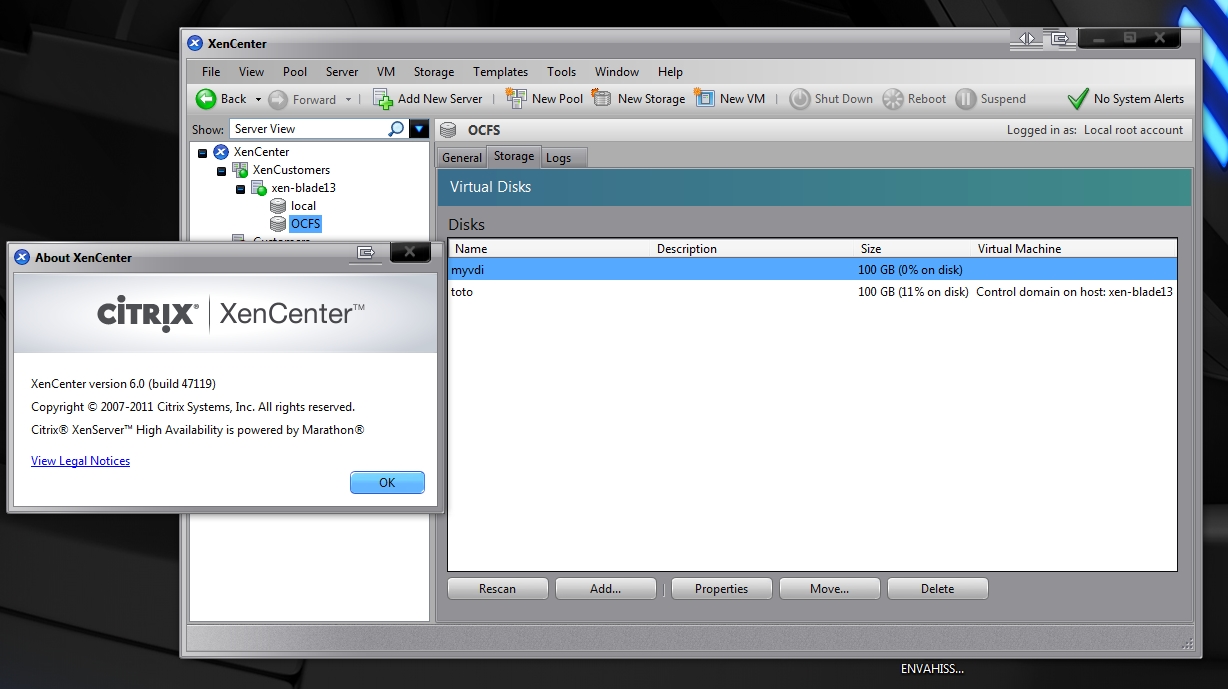This screenshot has width=1228, height=689.
Task: Click the New VM toolbar icon
Action: (x=705, y=99)
